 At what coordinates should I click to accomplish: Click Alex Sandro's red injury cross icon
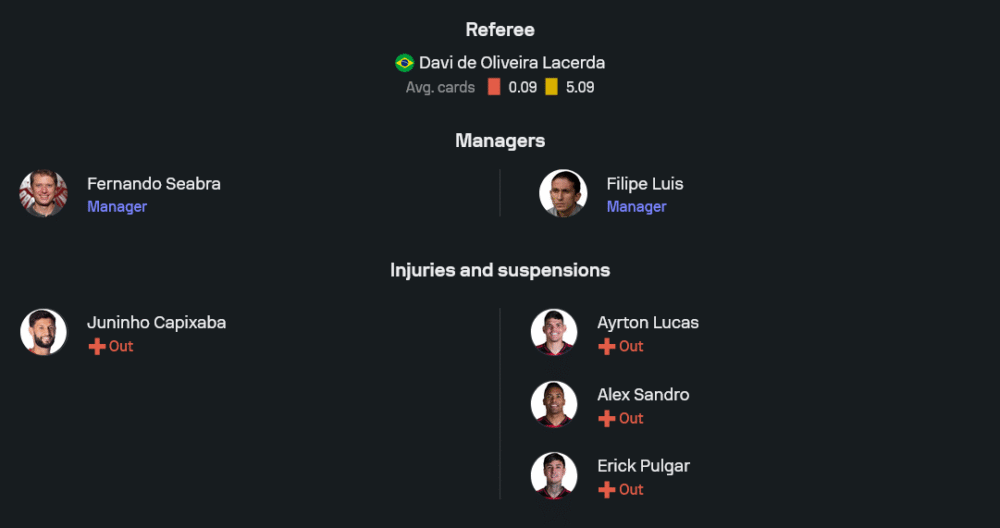click(x=607, y=418)
